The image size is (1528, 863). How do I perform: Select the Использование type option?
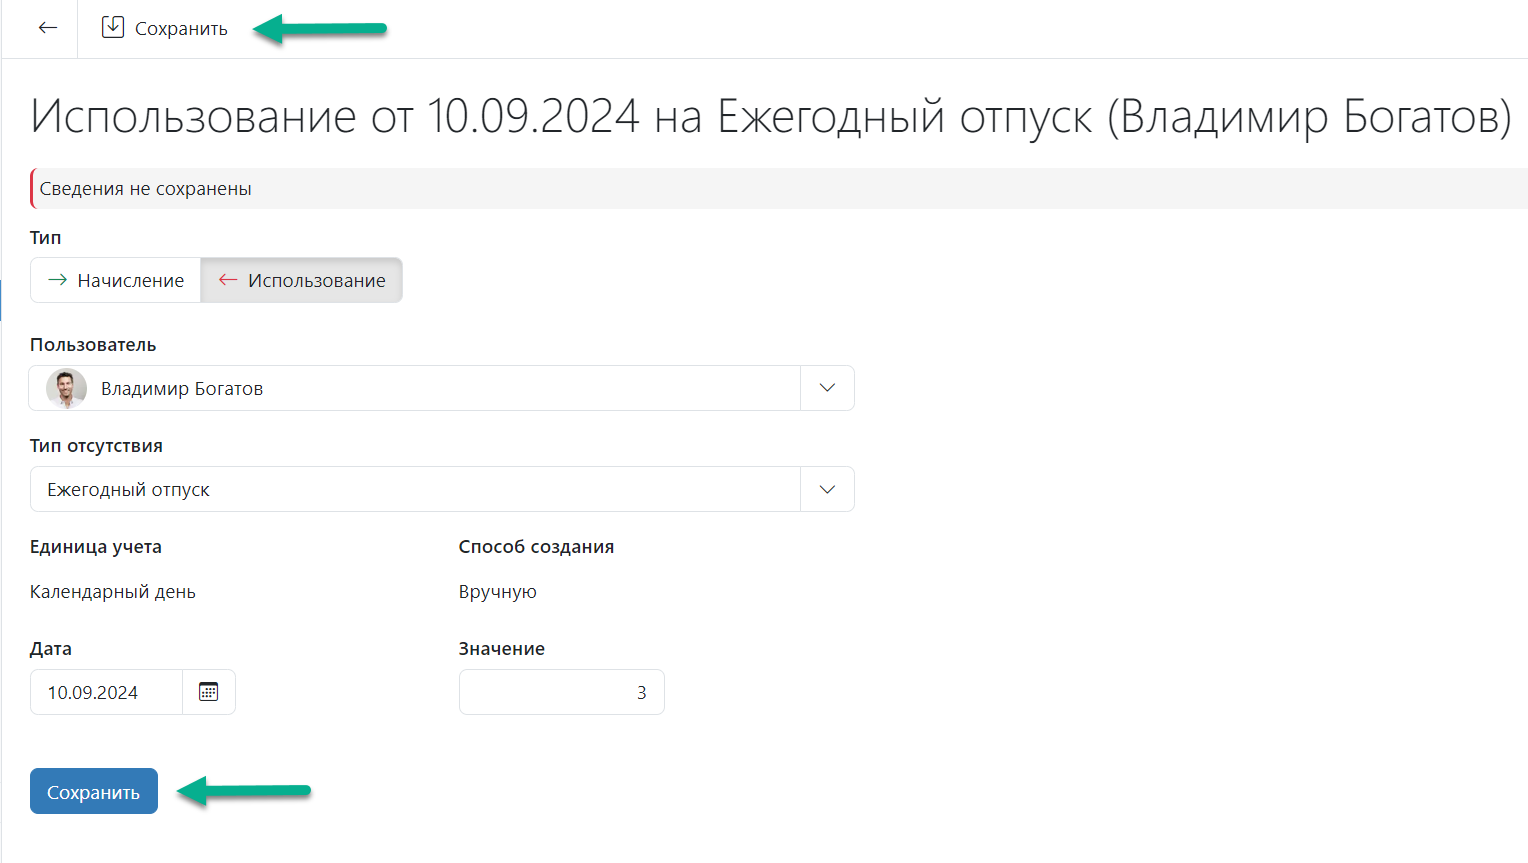coord(302,280)
